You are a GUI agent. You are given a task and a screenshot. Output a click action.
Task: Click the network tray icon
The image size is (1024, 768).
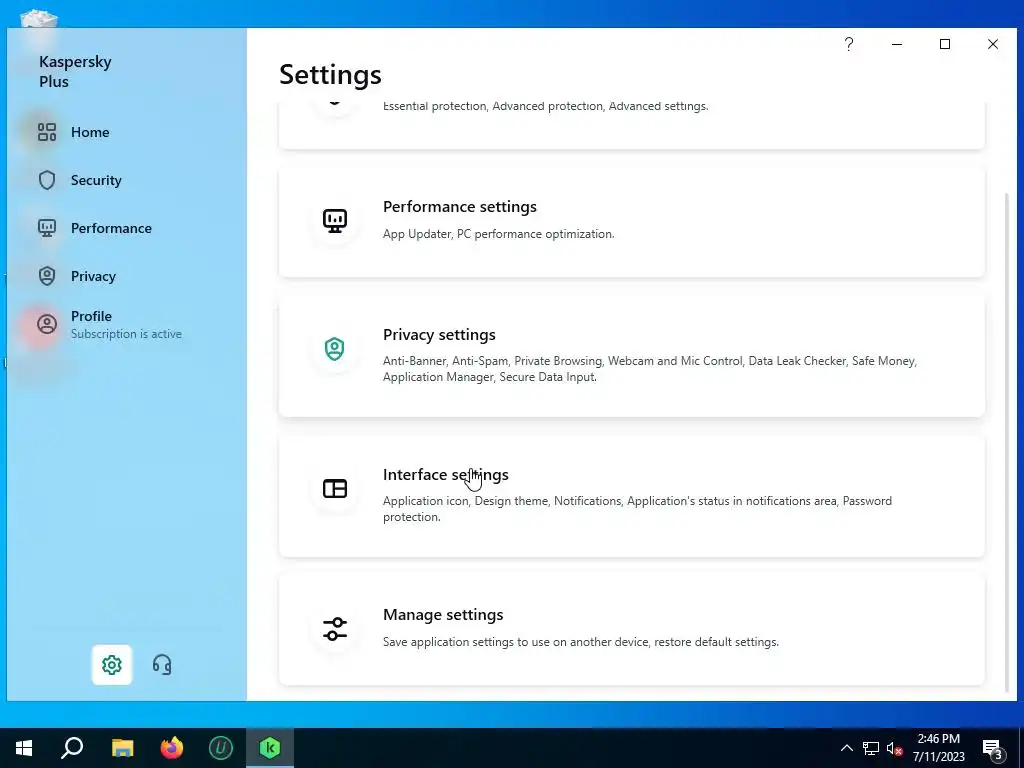click(x=871, y=748)
